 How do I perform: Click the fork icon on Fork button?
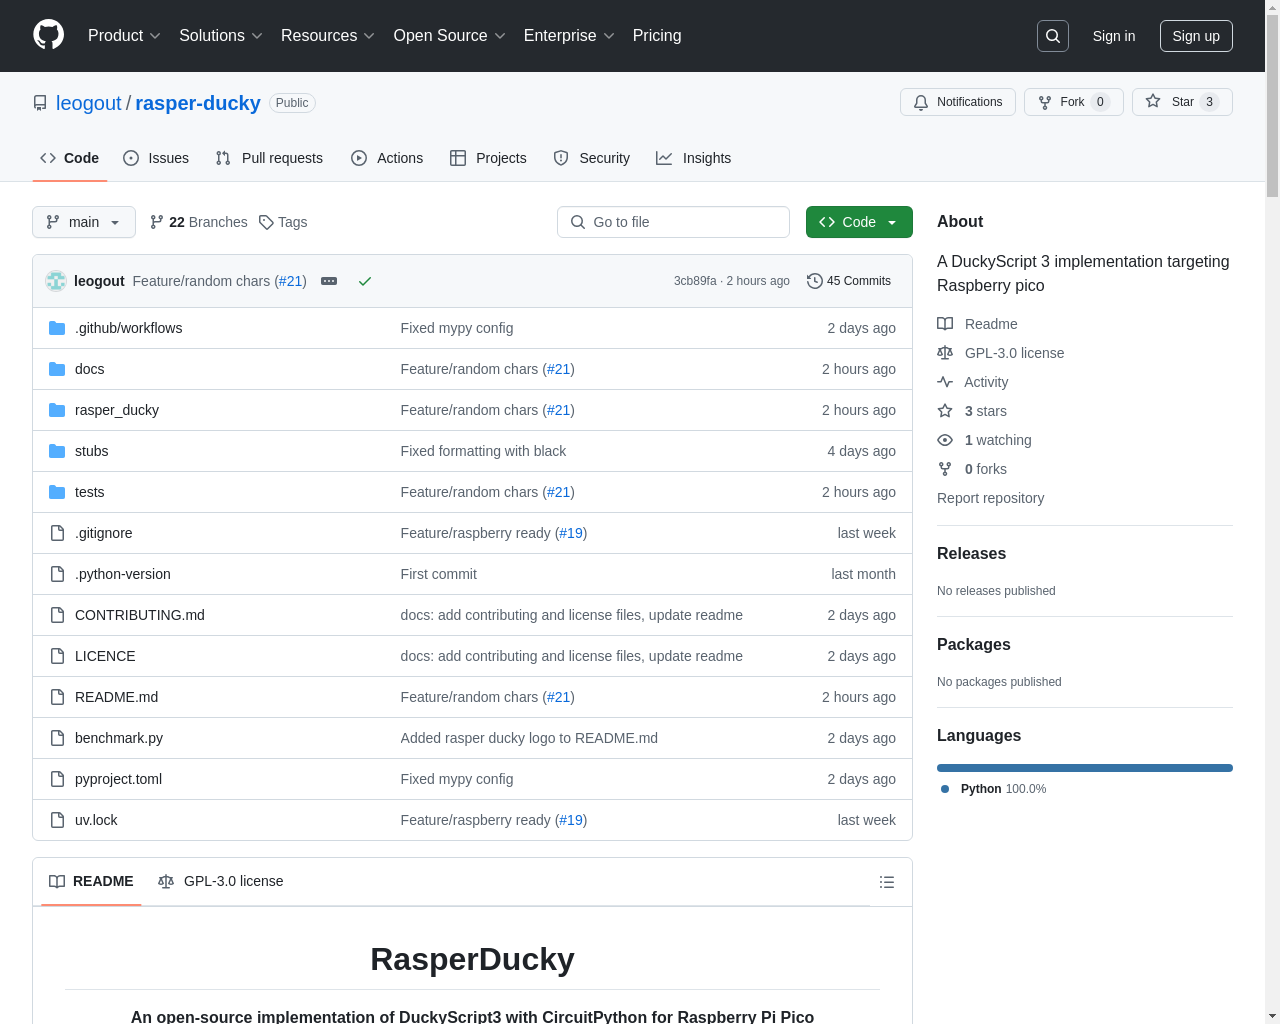pyautogui.click(x=1045, y=102)
